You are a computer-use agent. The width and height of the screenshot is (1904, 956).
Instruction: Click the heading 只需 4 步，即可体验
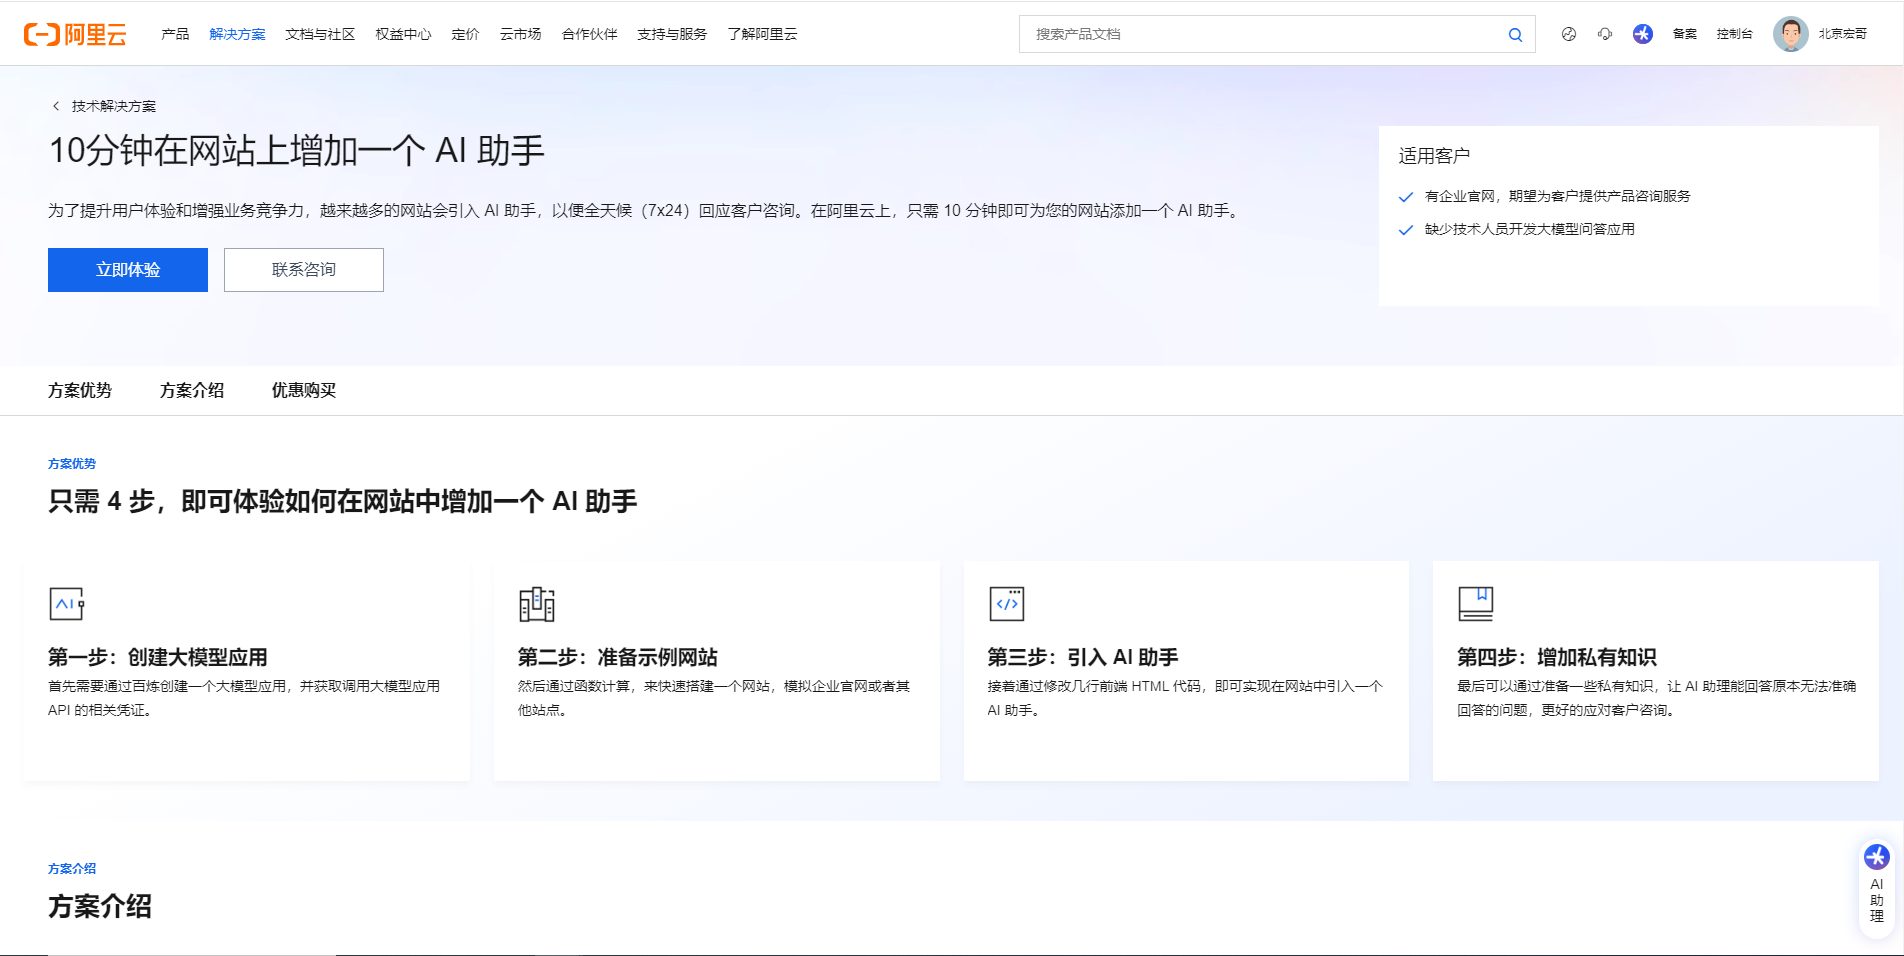(x=343, y=501)
